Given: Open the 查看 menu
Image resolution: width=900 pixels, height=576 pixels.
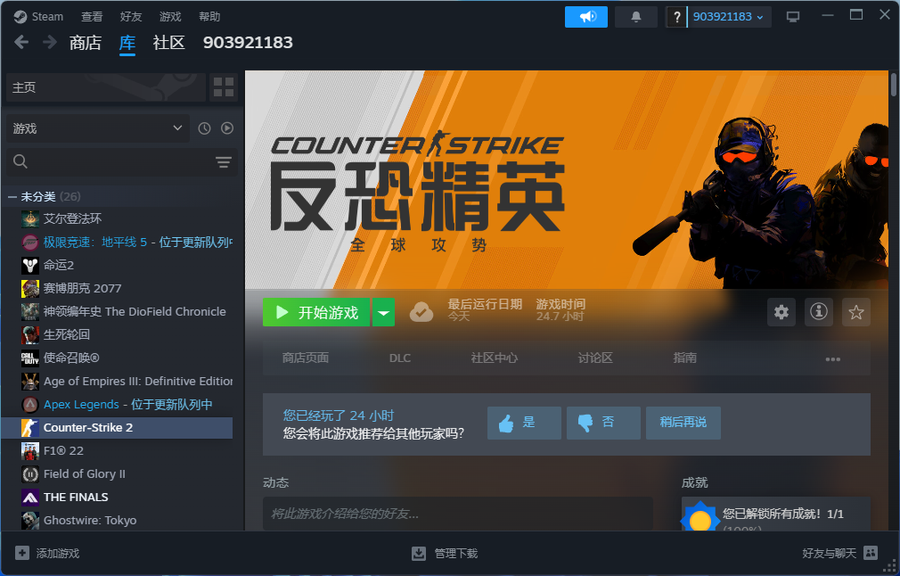Looking at the screenshot, I should 92,17.
